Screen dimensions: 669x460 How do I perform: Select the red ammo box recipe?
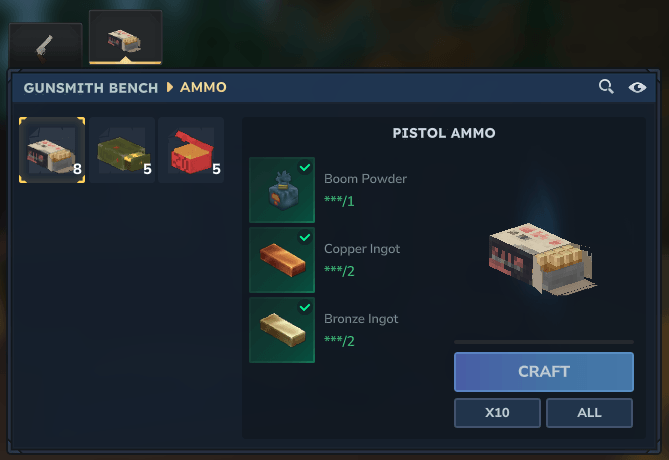click(x=191, y=150)
